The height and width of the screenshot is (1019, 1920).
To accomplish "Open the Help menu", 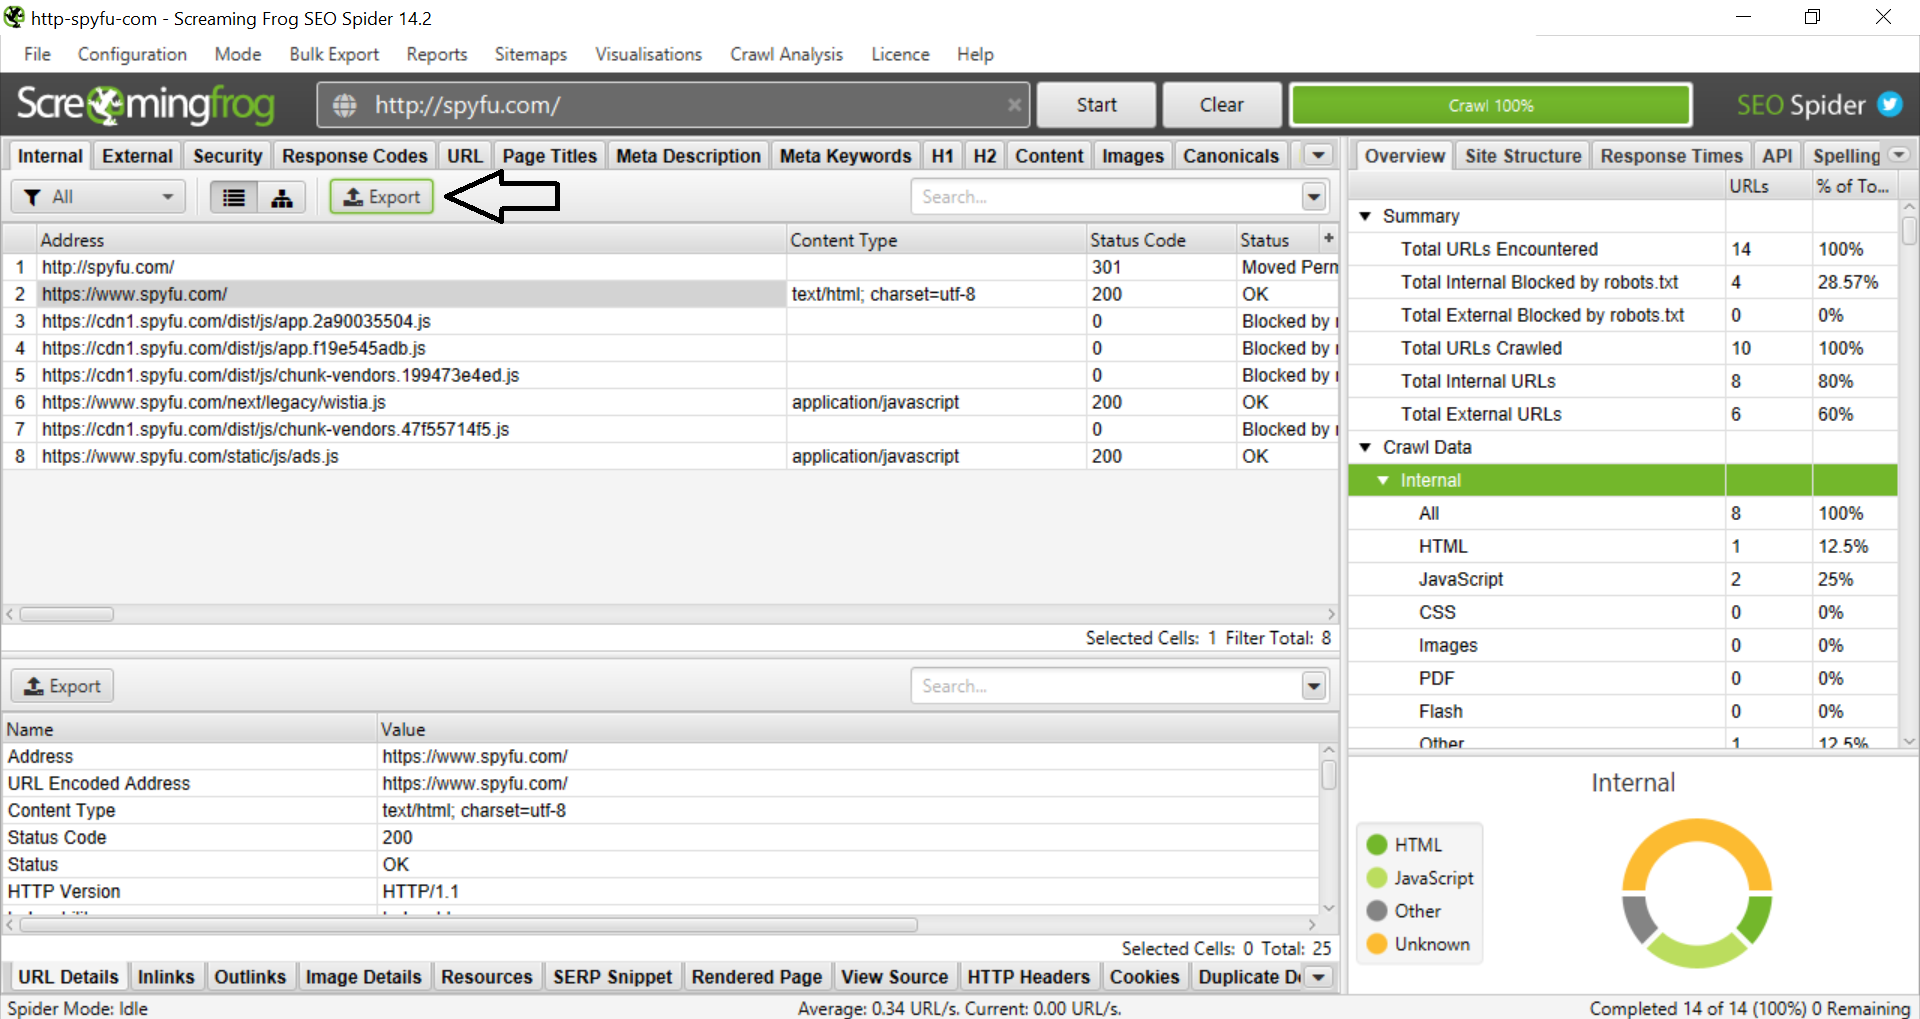I will point(974,54).
